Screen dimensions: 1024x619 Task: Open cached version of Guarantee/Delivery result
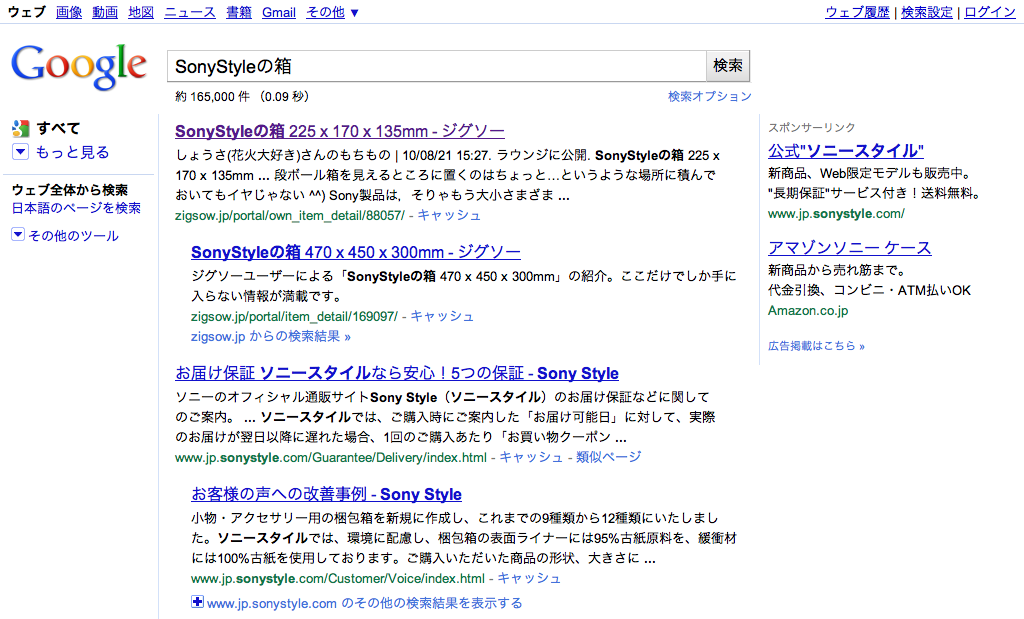(531, 457)
